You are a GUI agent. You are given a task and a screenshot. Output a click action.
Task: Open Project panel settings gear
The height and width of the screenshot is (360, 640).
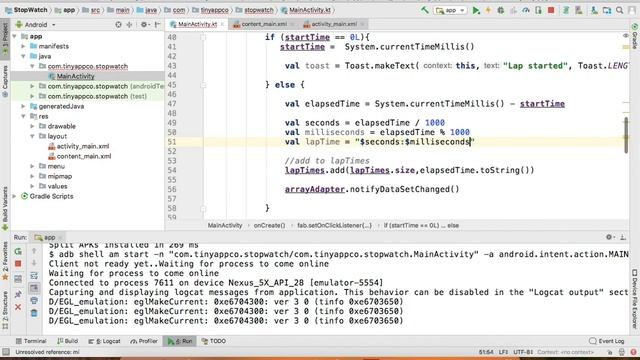[x=144, y=24]
